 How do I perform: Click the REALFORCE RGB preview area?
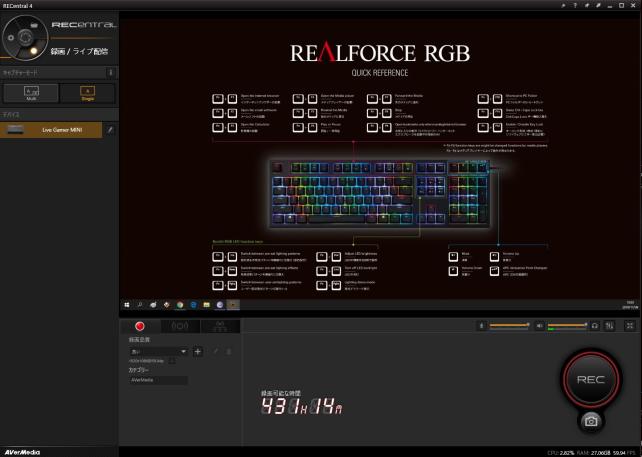(x=380, y=164)
